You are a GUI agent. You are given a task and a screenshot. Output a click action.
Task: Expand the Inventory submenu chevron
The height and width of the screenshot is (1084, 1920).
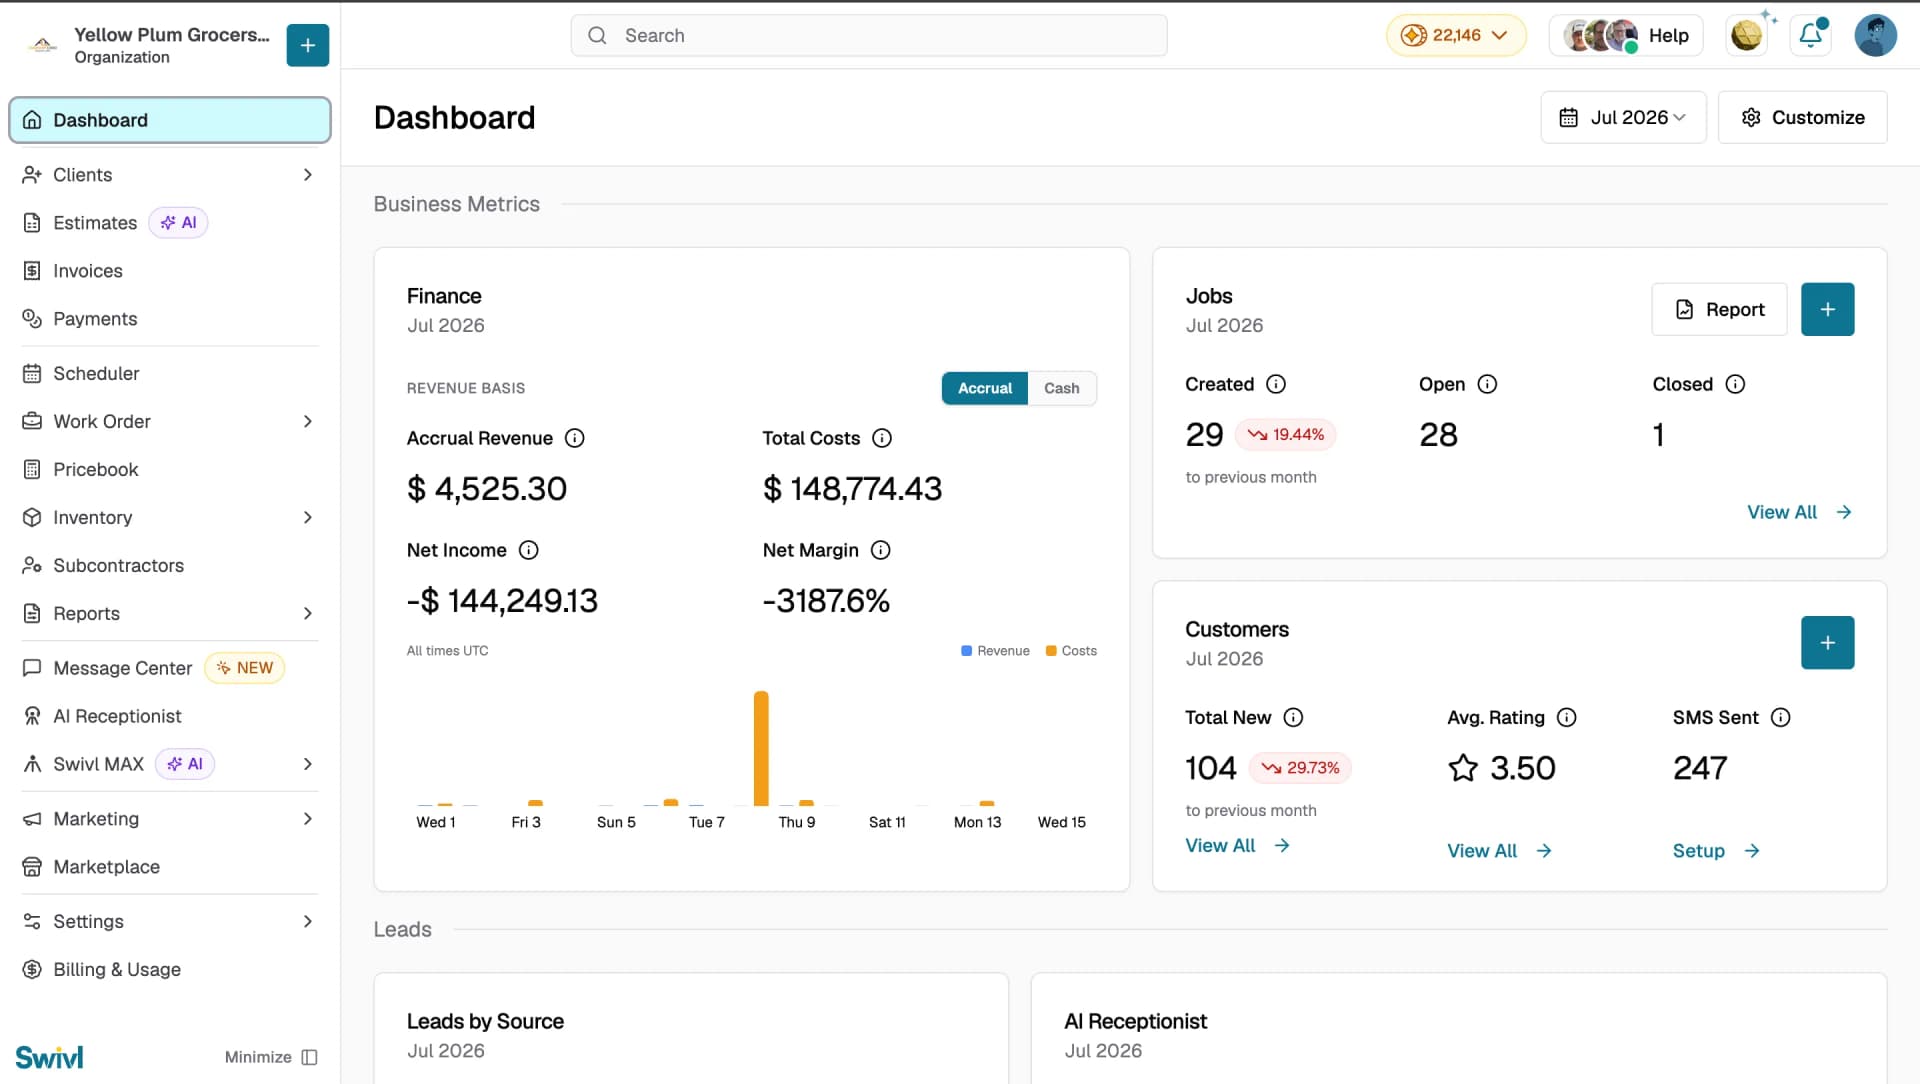(308, 518)
